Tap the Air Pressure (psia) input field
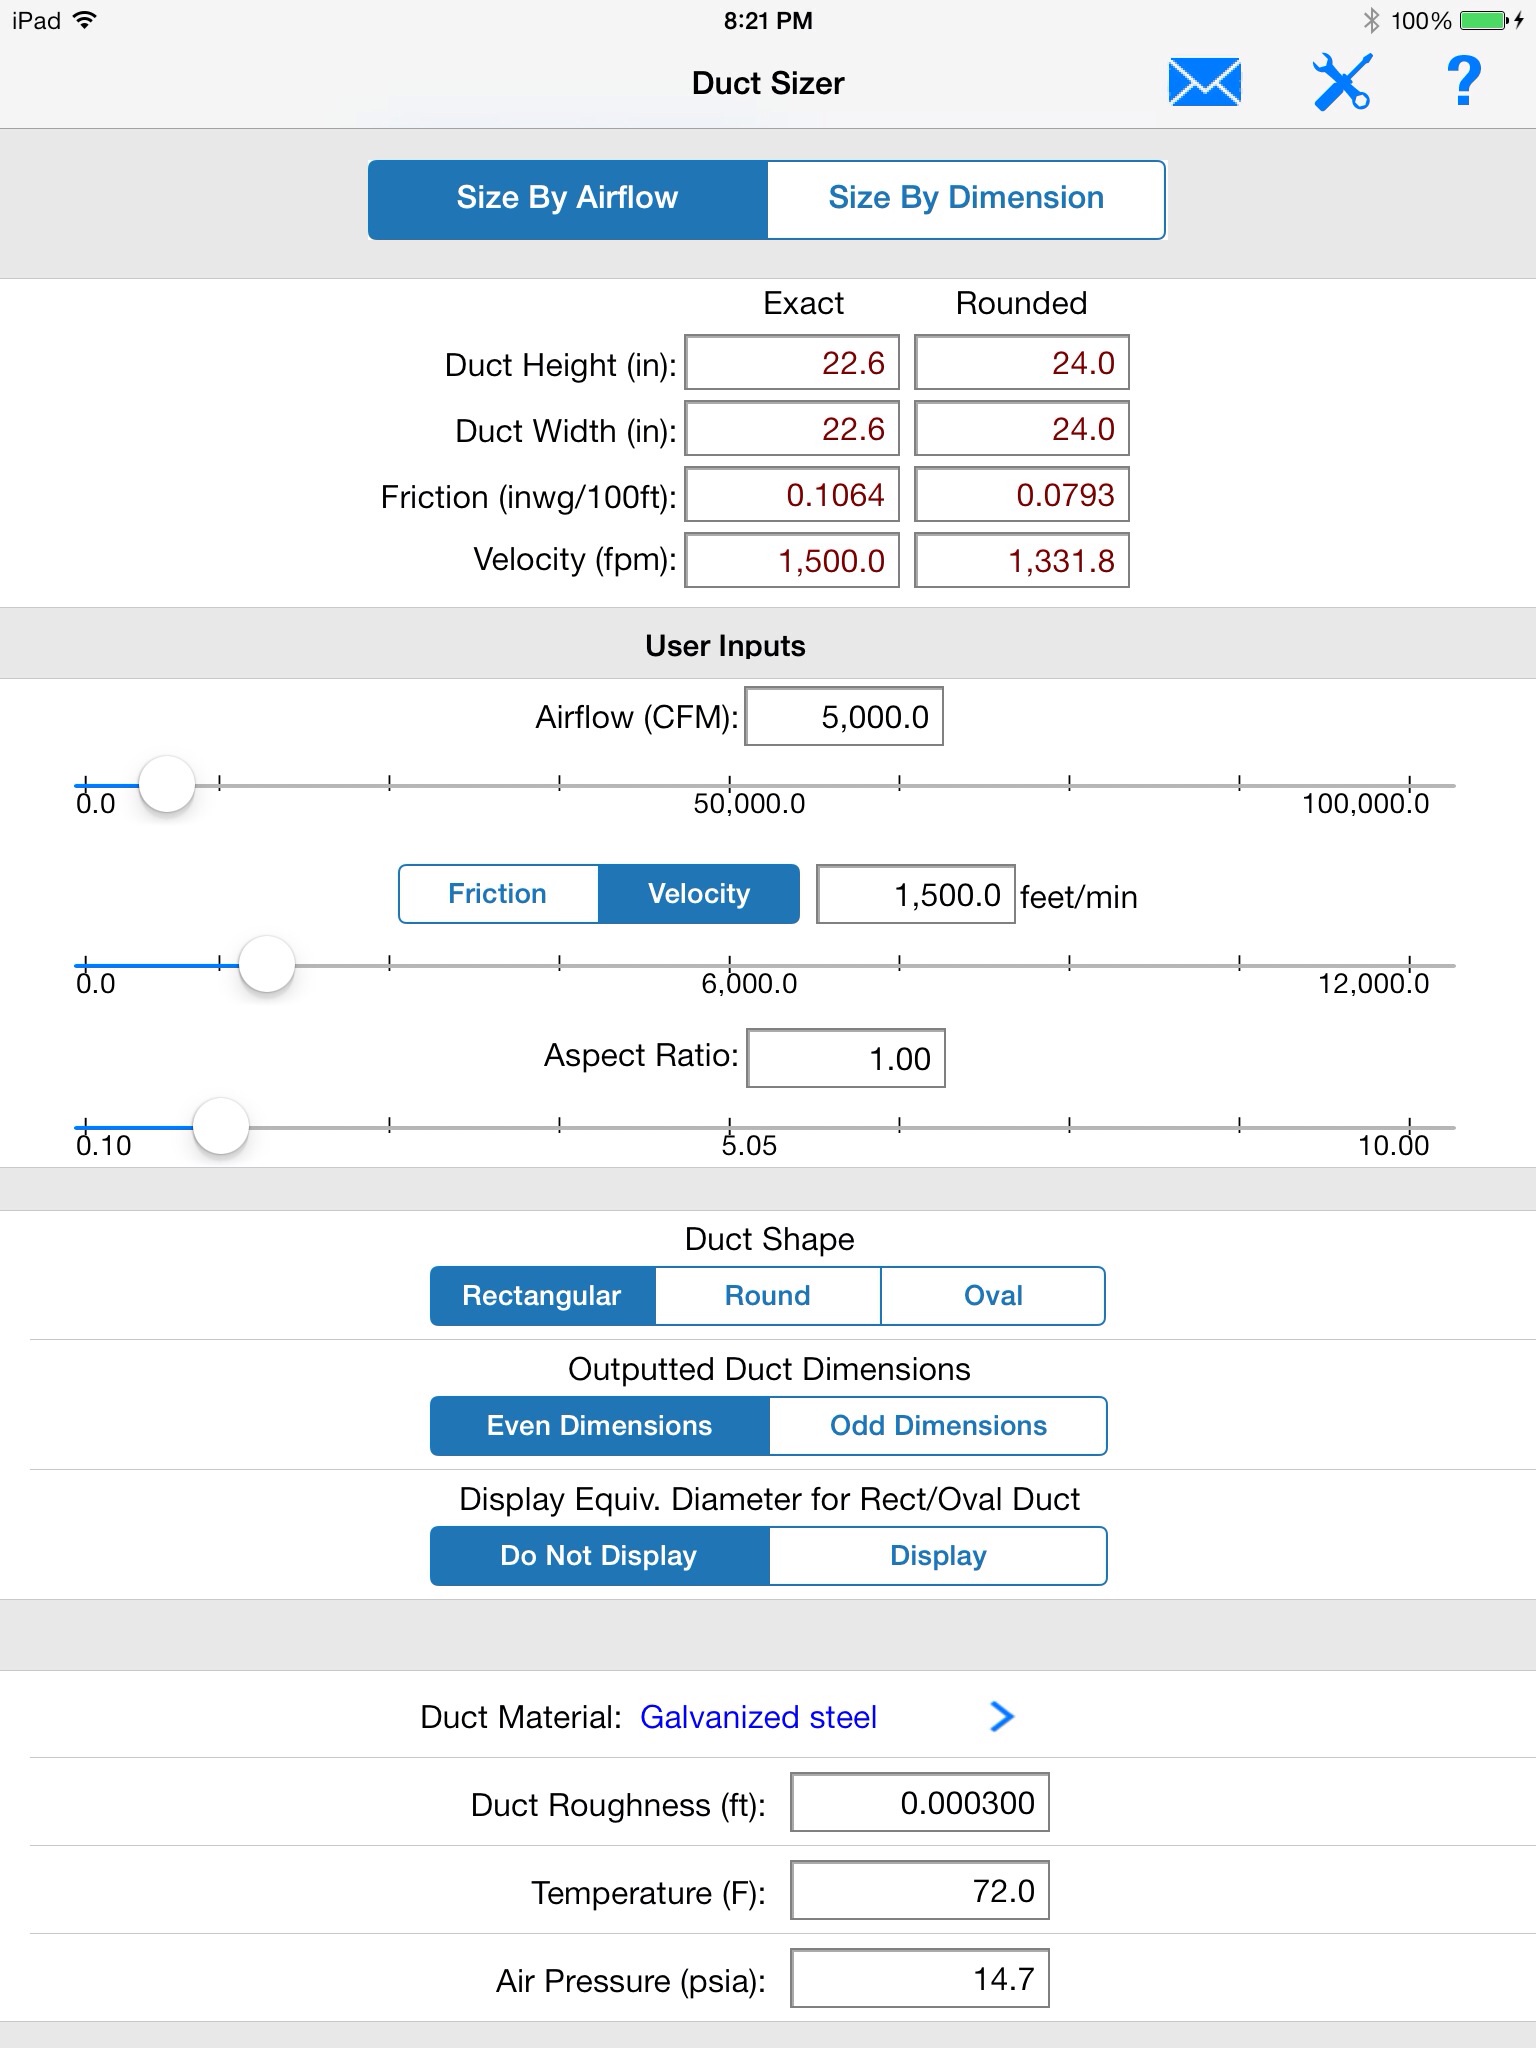The width and height of the screenshot is (1536, 2048). pyautogui.click(x=920, y=1979)
